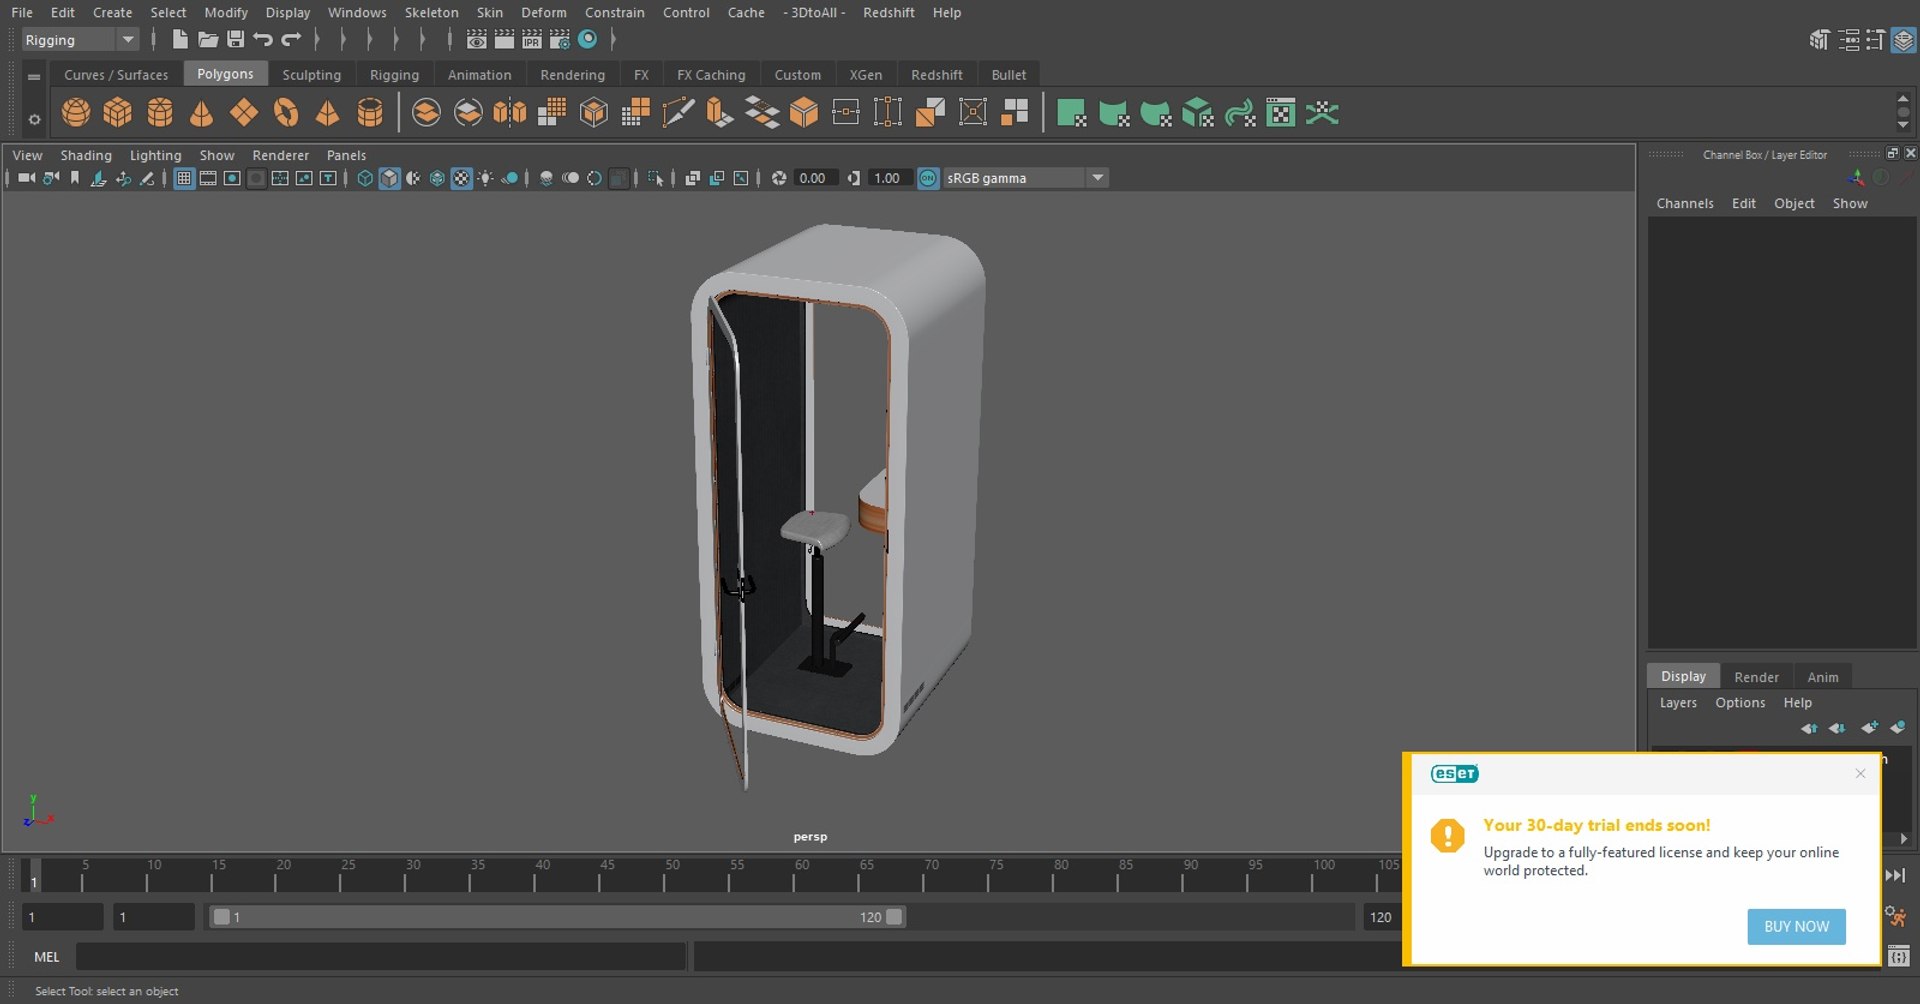Toggle textured display in viewport
The height and width of the screenshot is (1004, 1920).
click(x=461, y=178)
